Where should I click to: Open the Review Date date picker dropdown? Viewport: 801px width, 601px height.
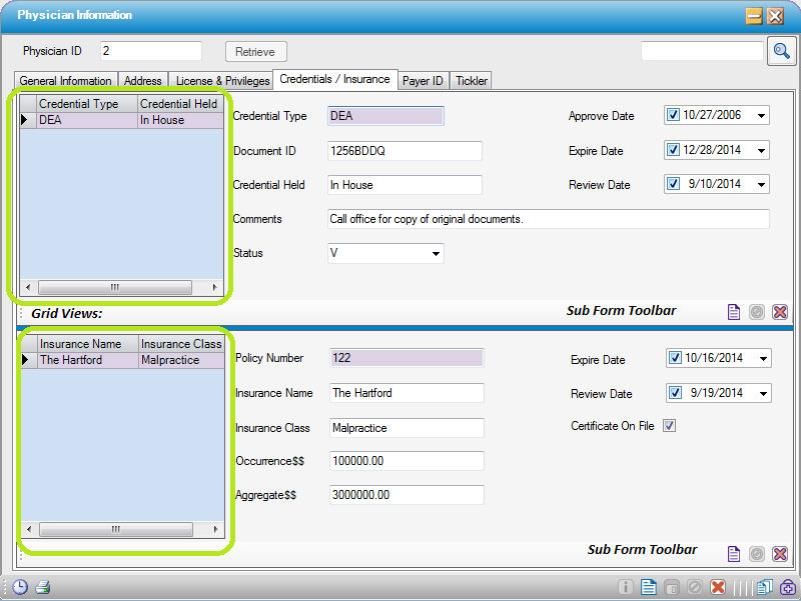762,184
